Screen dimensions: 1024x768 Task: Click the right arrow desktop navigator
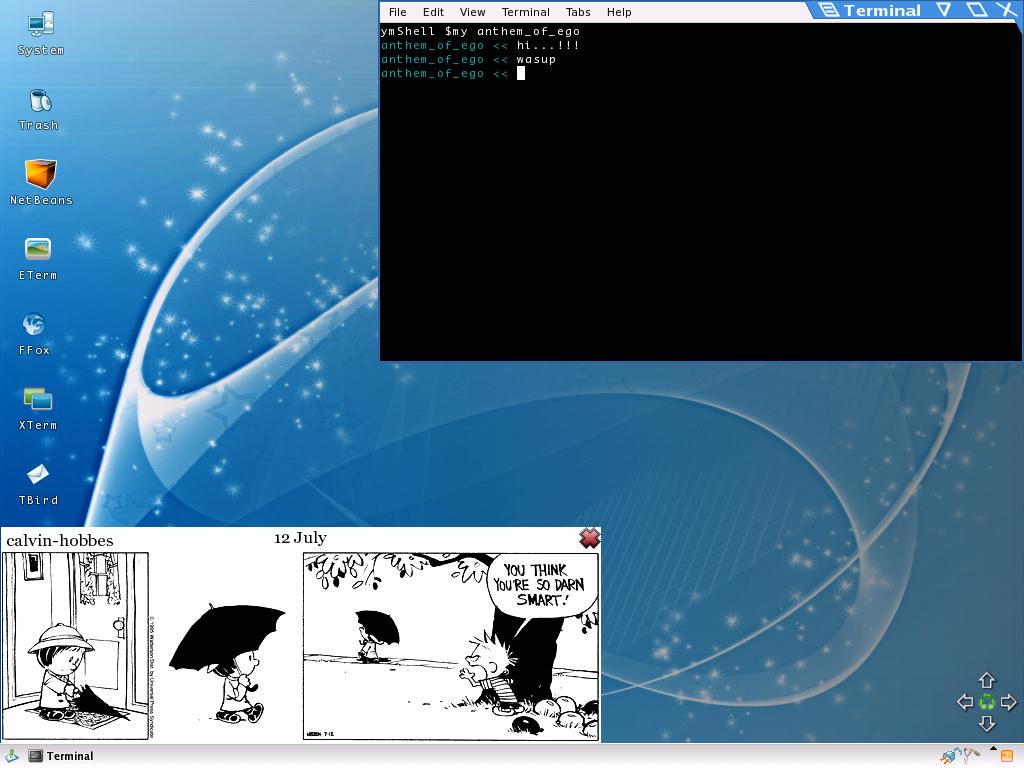(1008, 702)
